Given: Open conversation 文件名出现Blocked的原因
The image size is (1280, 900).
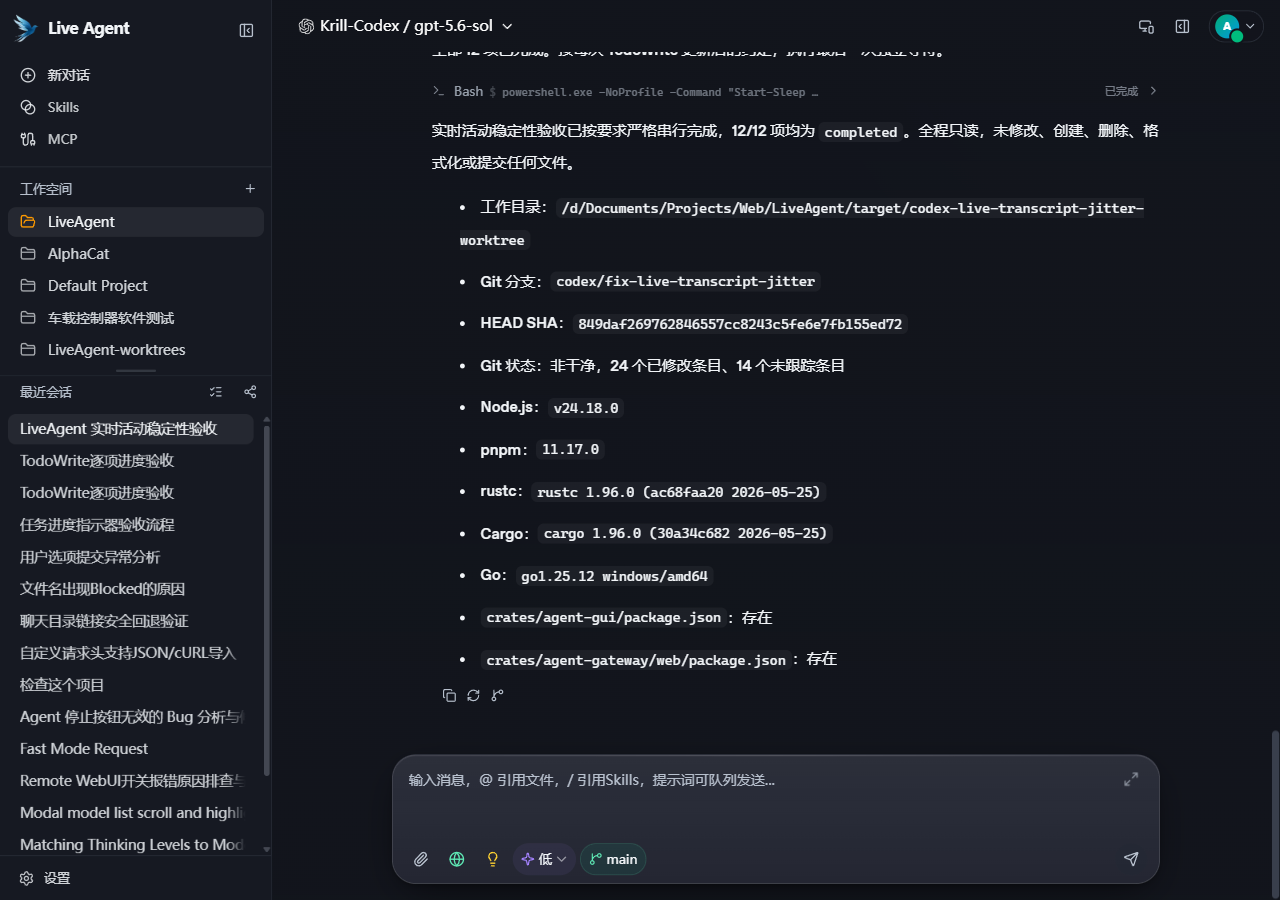Looking at the screenshot, I should pos(130,589).
